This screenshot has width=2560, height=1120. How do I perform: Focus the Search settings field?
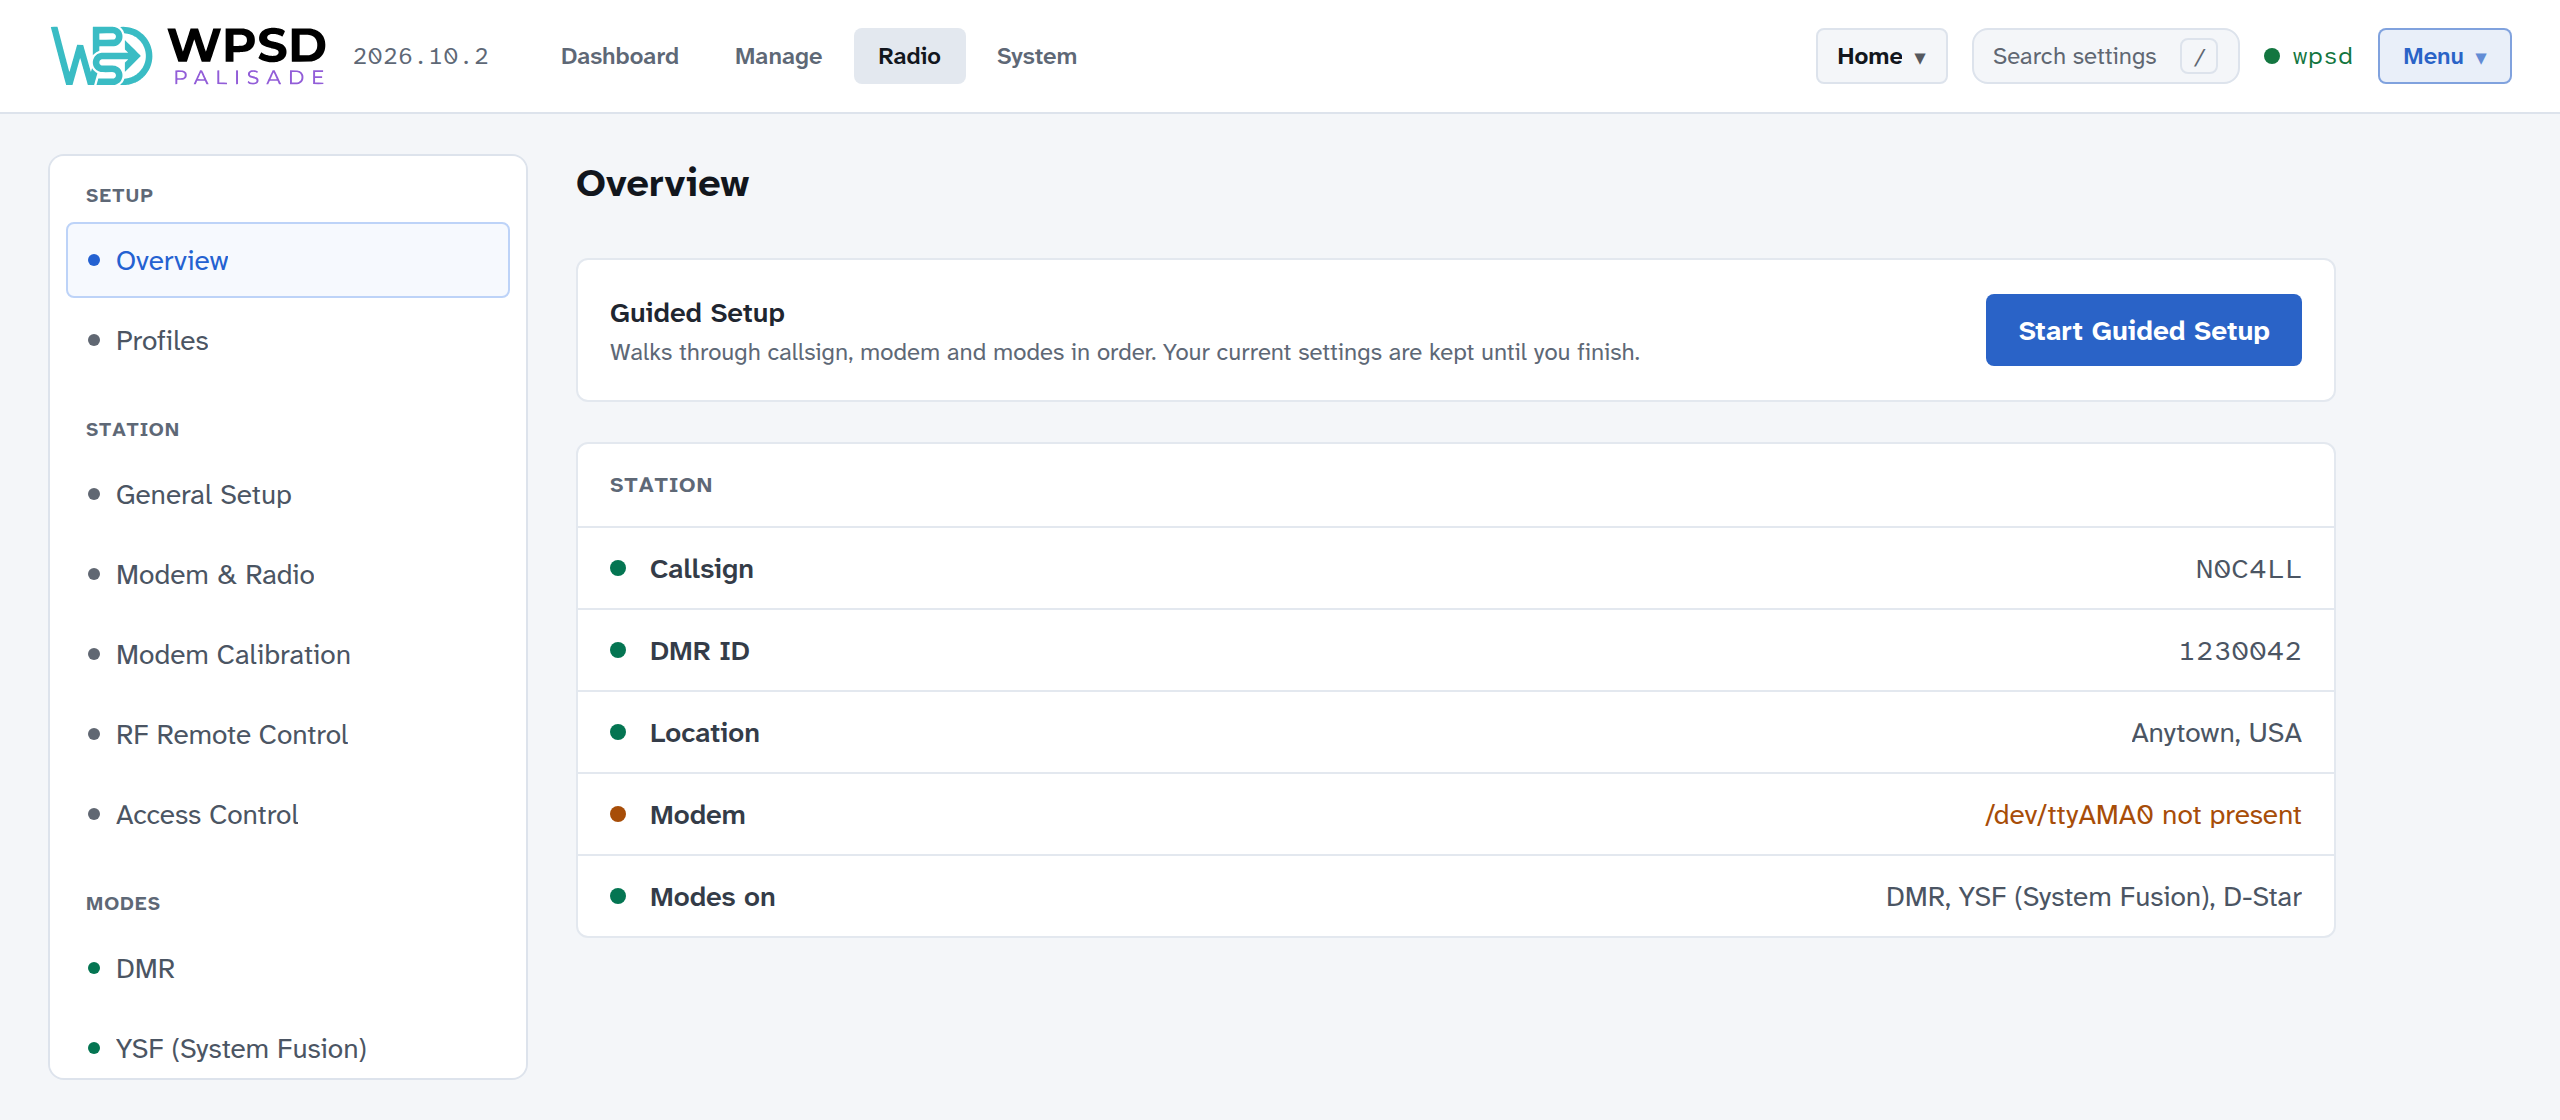2105,56
